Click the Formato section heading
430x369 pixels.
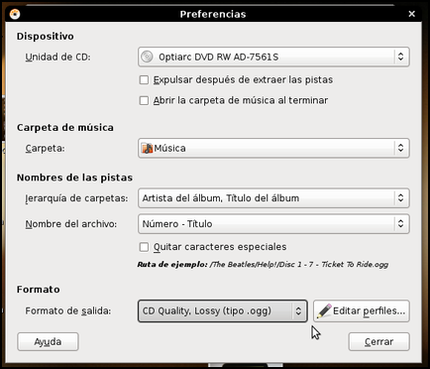[38, 289]
